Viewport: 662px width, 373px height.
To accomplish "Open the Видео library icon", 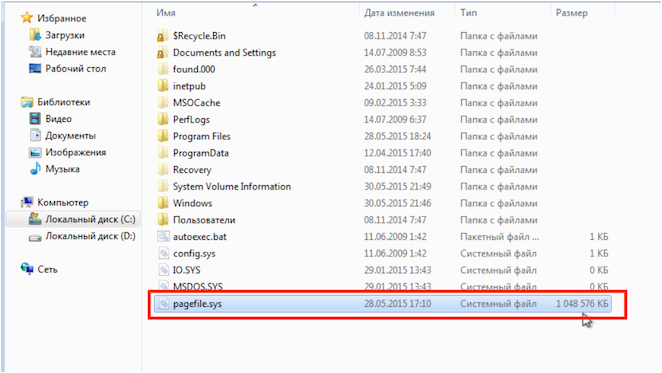I will pos(35,119).
